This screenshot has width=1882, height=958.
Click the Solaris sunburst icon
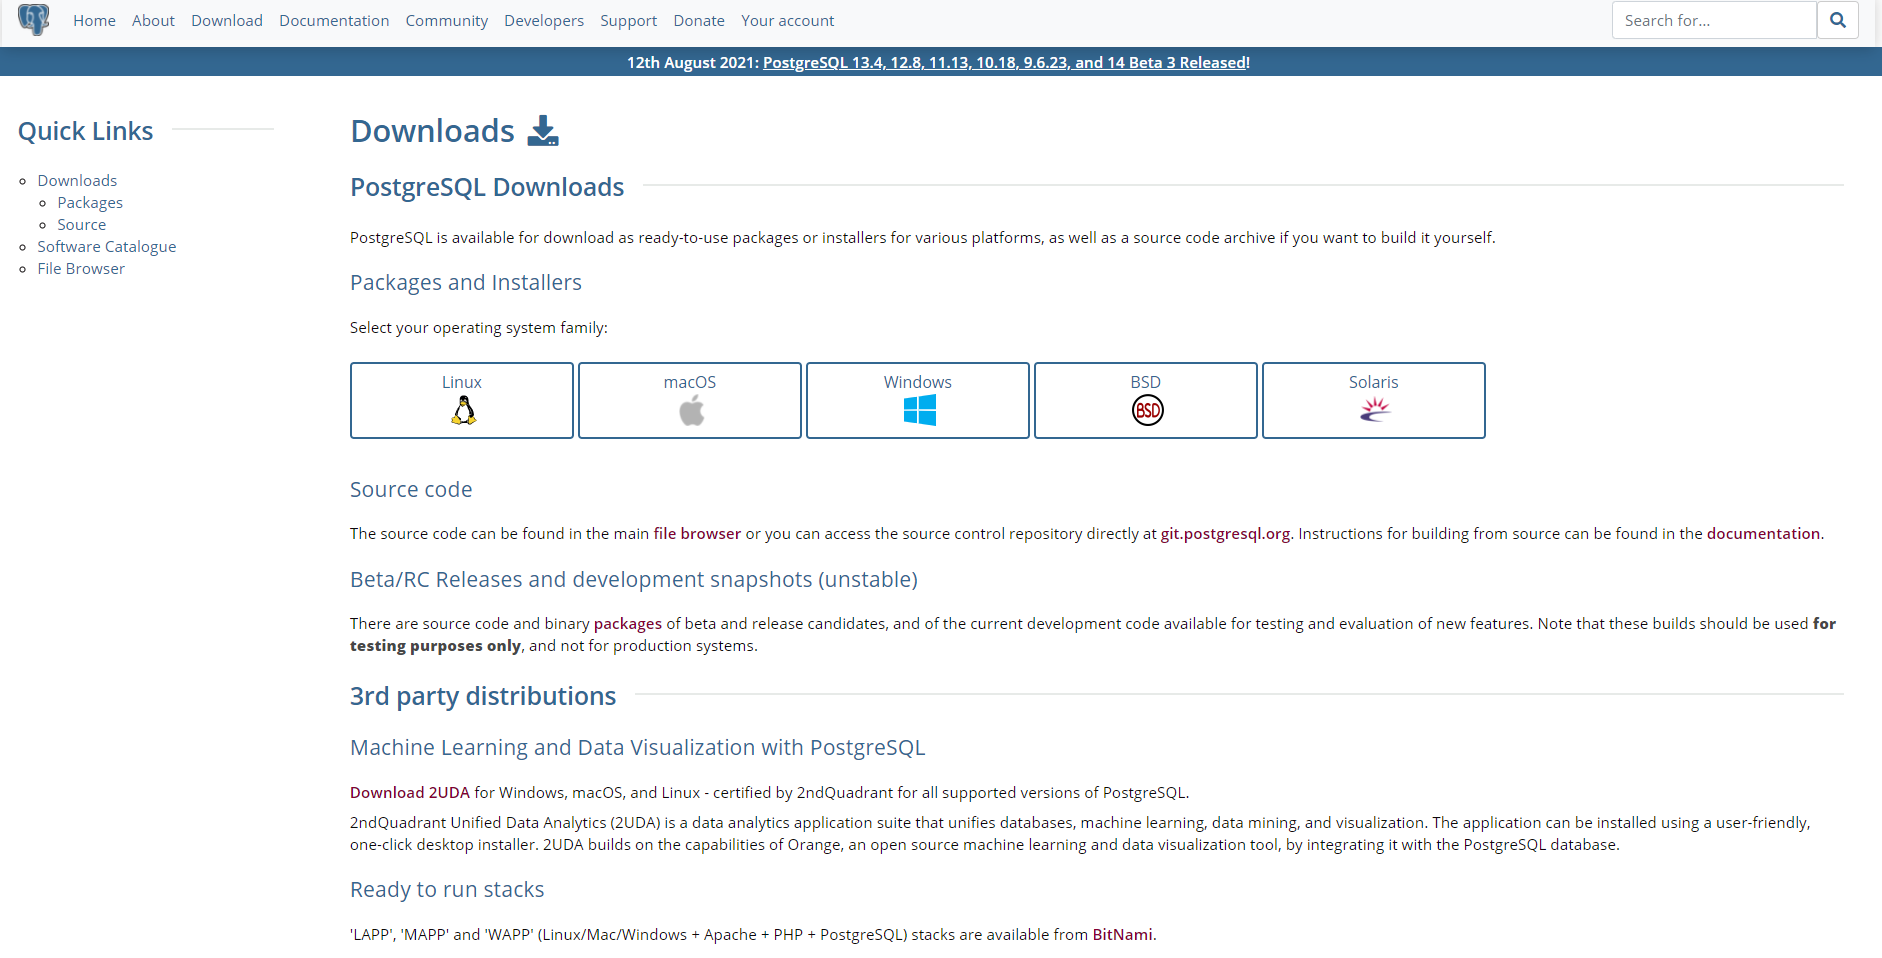[x=1375, y=409]
